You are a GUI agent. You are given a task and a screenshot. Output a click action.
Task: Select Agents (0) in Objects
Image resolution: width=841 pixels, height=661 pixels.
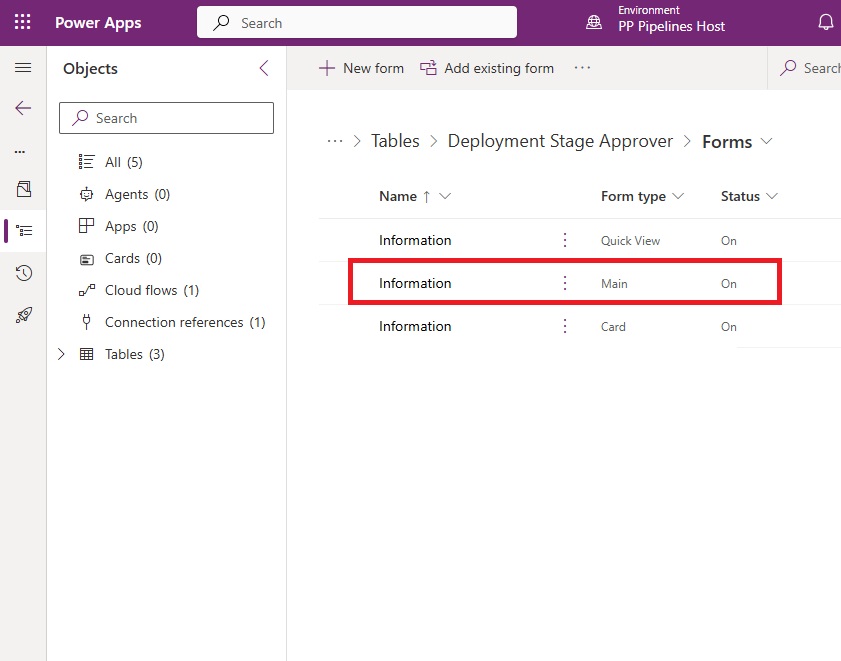(x=137, y=194)
